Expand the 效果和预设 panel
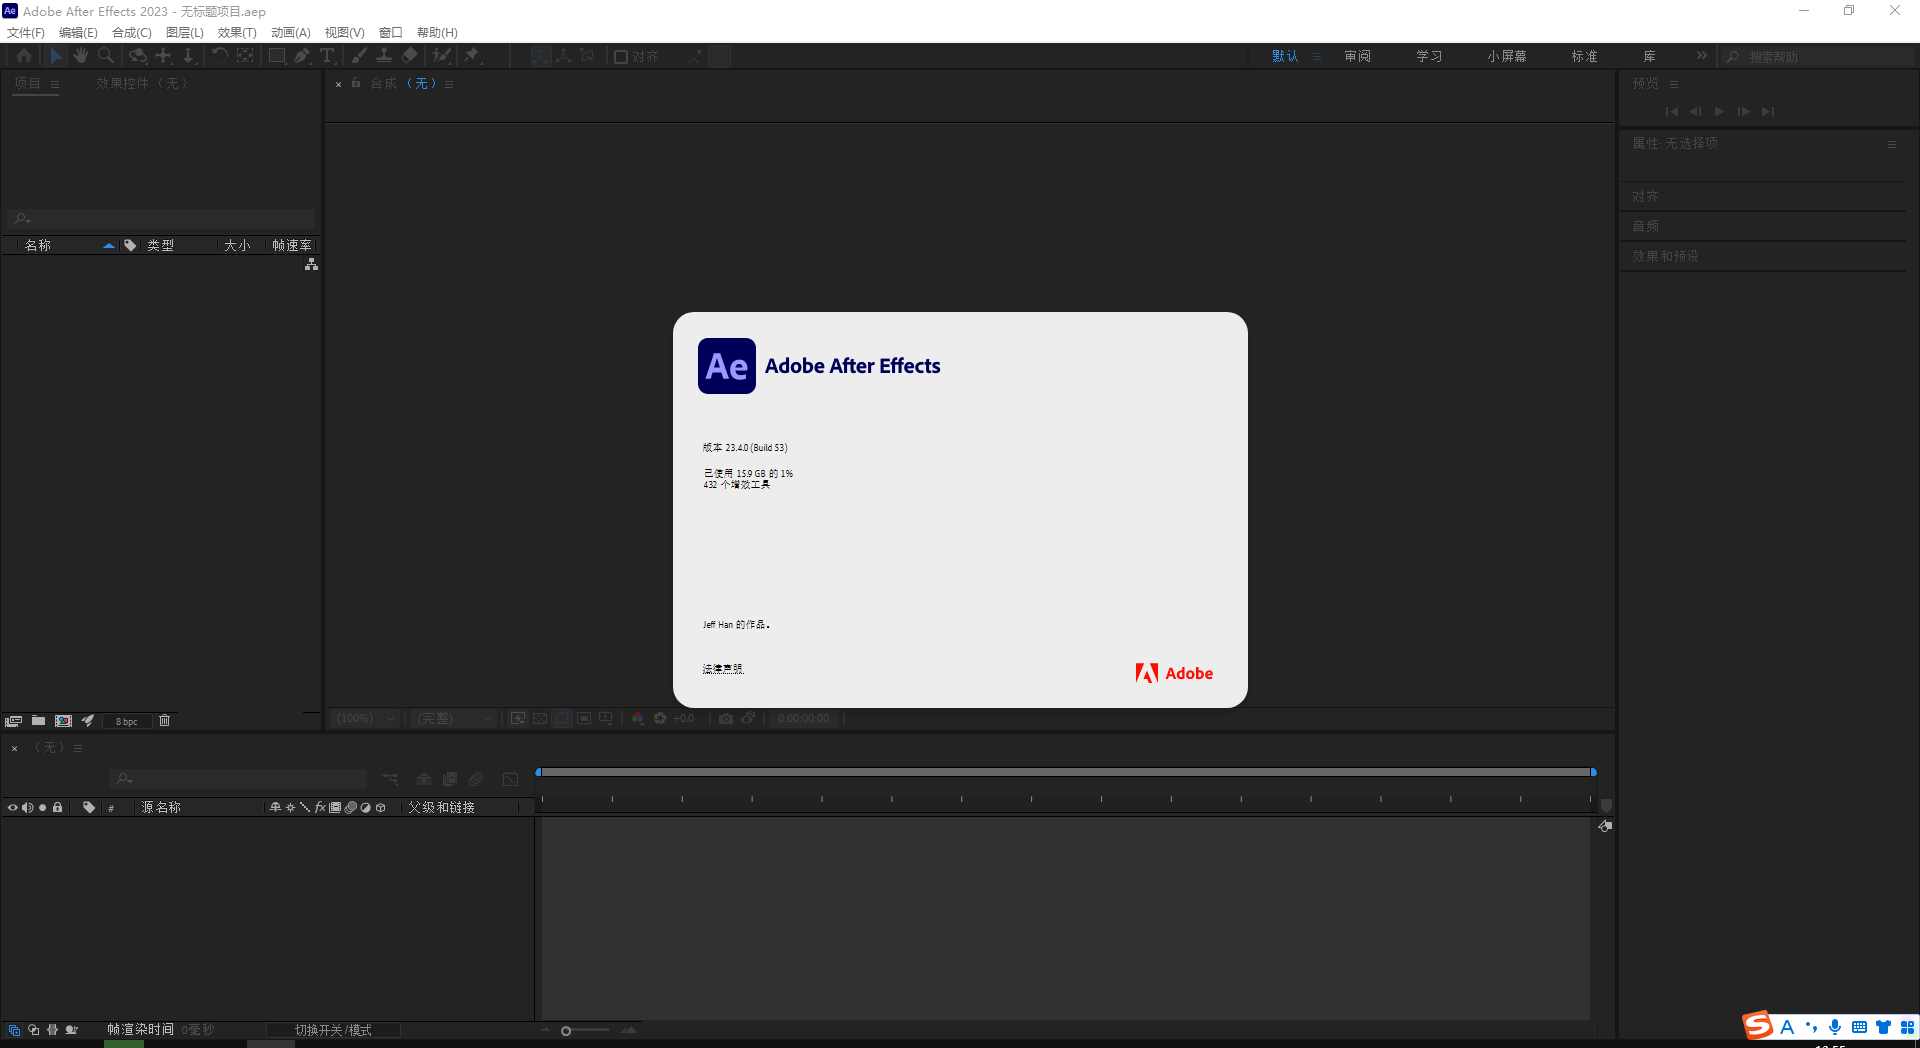The height and width of the screenshot is (1048, 1920). click(x=1665, y=256)
